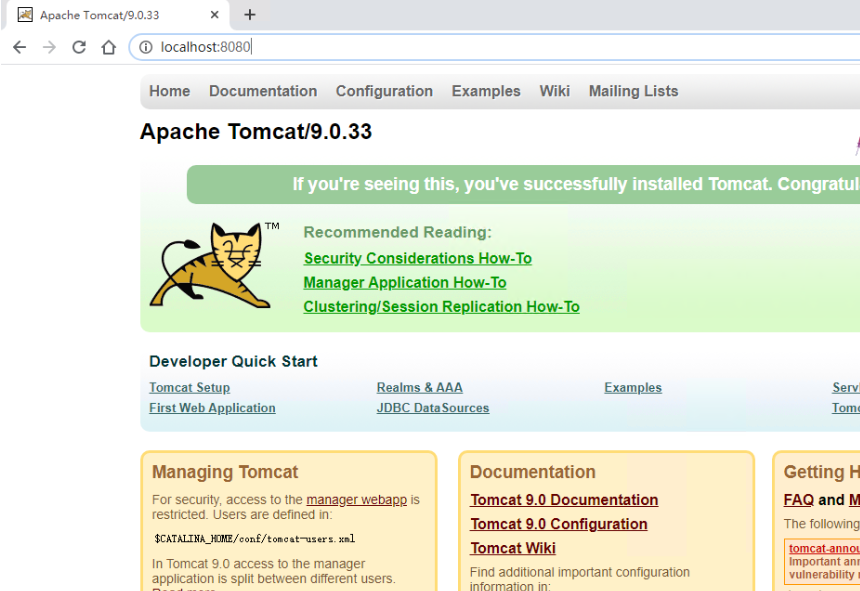Open Examples link under Developer Quick Start

tap(633, 388)
